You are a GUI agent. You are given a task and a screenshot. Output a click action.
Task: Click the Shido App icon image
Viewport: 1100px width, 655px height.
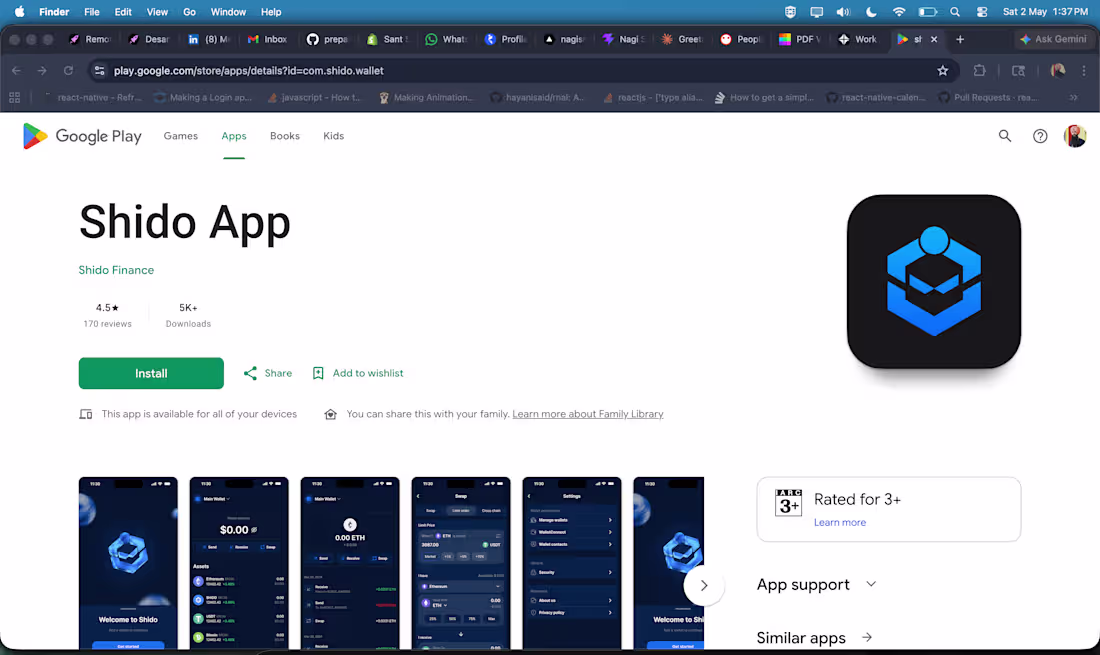point(934,281)
